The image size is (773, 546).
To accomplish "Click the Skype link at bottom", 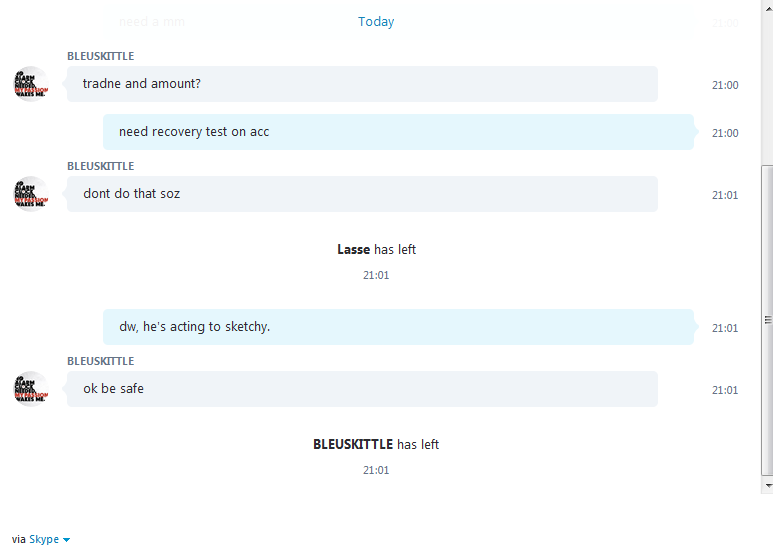I will pyautogui.click(x=44, y=539).
